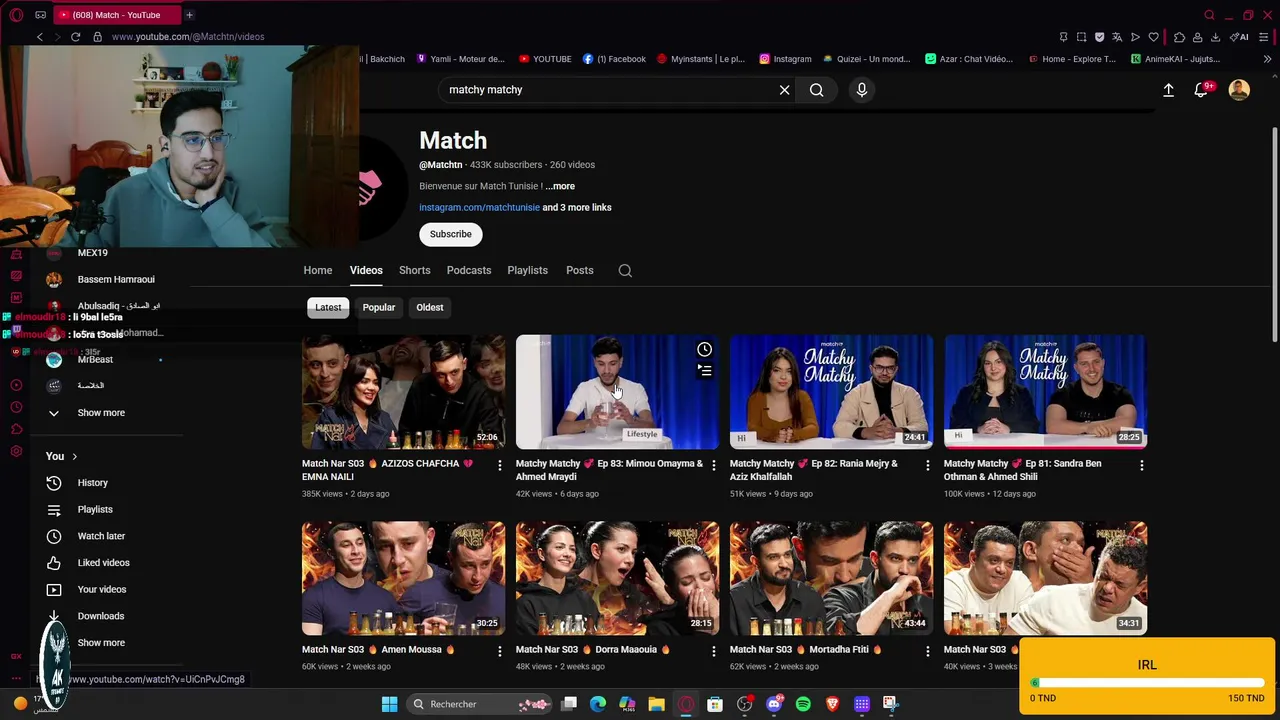The width and height of the screenshot is (1280, 720).
Task: Open the Instagram bookmark
Action: 785,59
